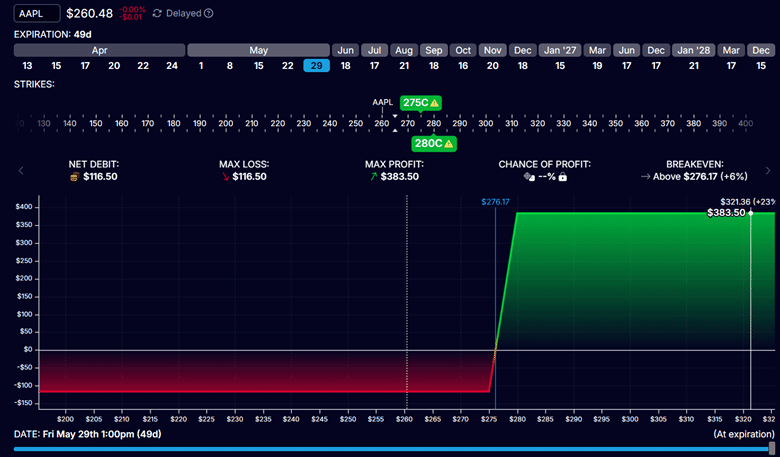Click the red down arrow by Max Loss
Viewport: 780px width, 457px height.
point(225,177)
